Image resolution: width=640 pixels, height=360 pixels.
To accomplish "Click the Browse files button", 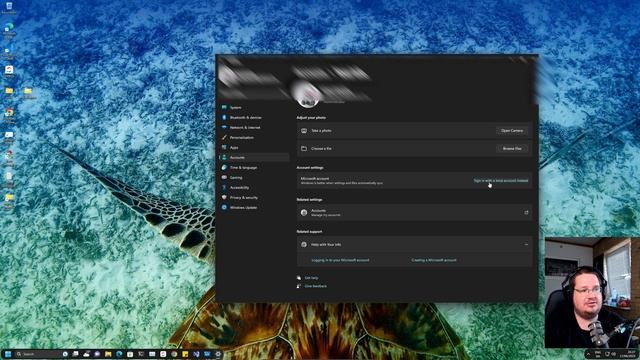I will 511,149.
